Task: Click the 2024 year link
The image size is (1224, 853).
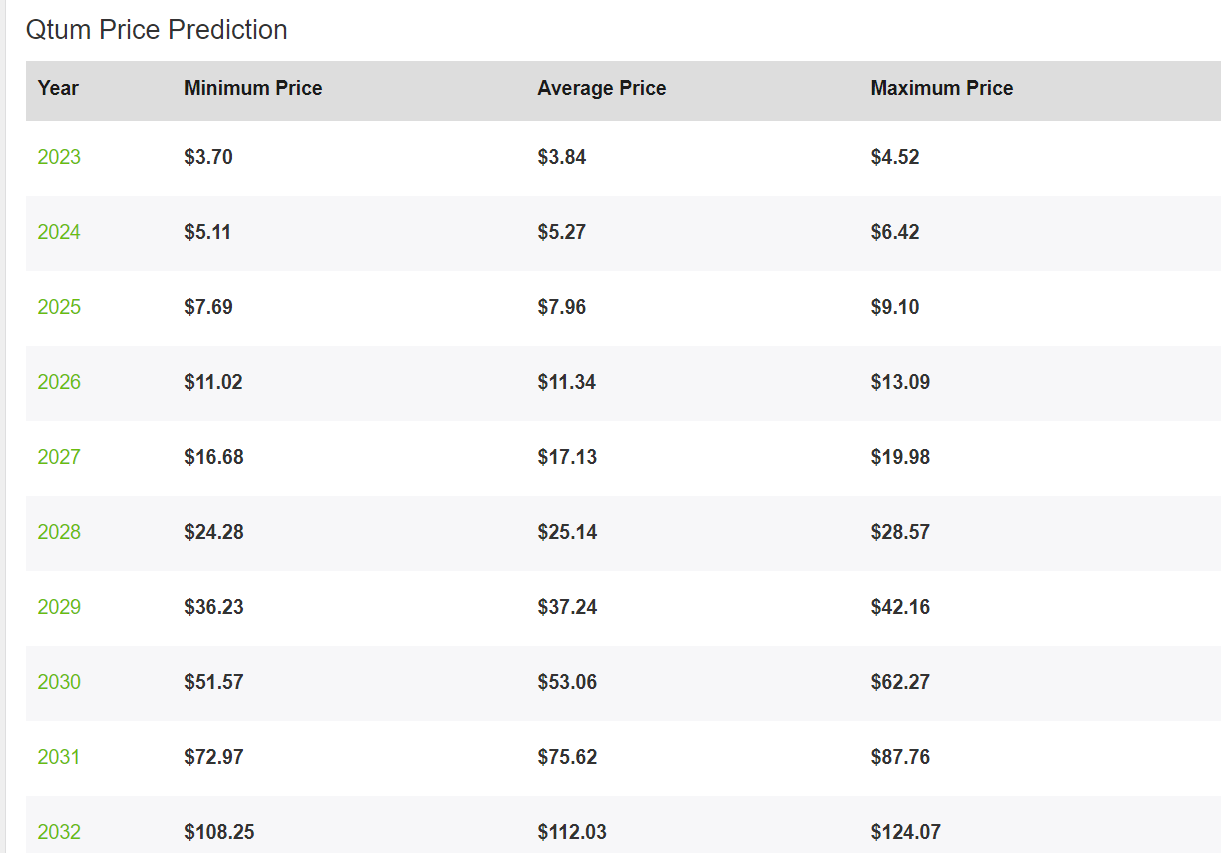Action: (x=59, y=232)
